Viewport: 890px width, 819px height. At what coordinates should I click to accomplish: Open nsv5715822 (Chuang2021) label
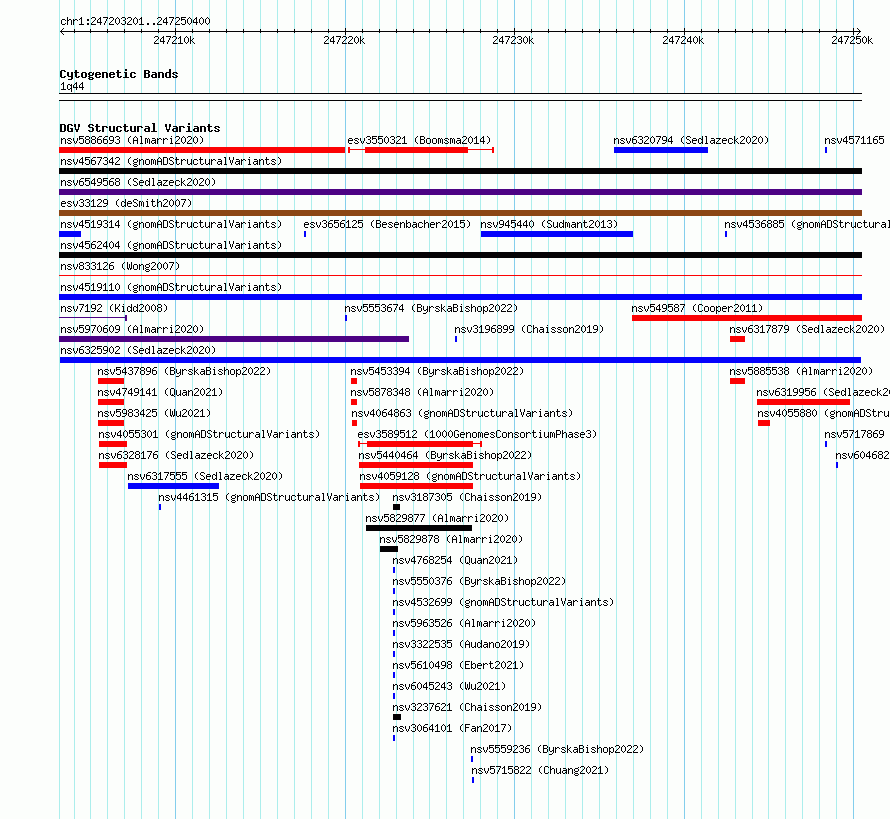(x=540, y=770)
